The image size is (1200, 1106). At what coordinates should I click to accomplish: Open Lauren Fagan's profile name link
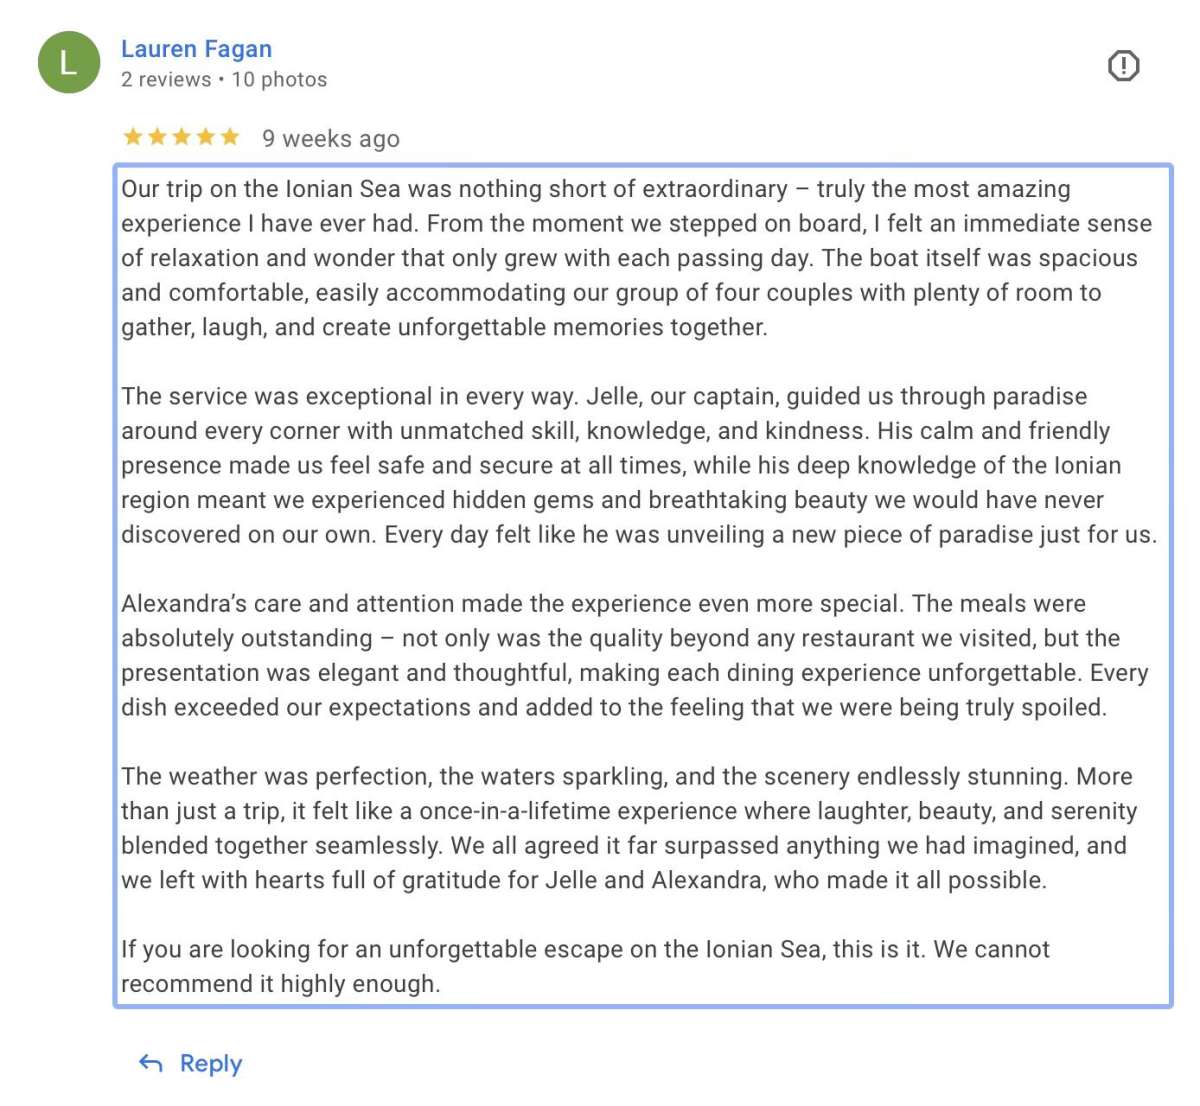196,49
